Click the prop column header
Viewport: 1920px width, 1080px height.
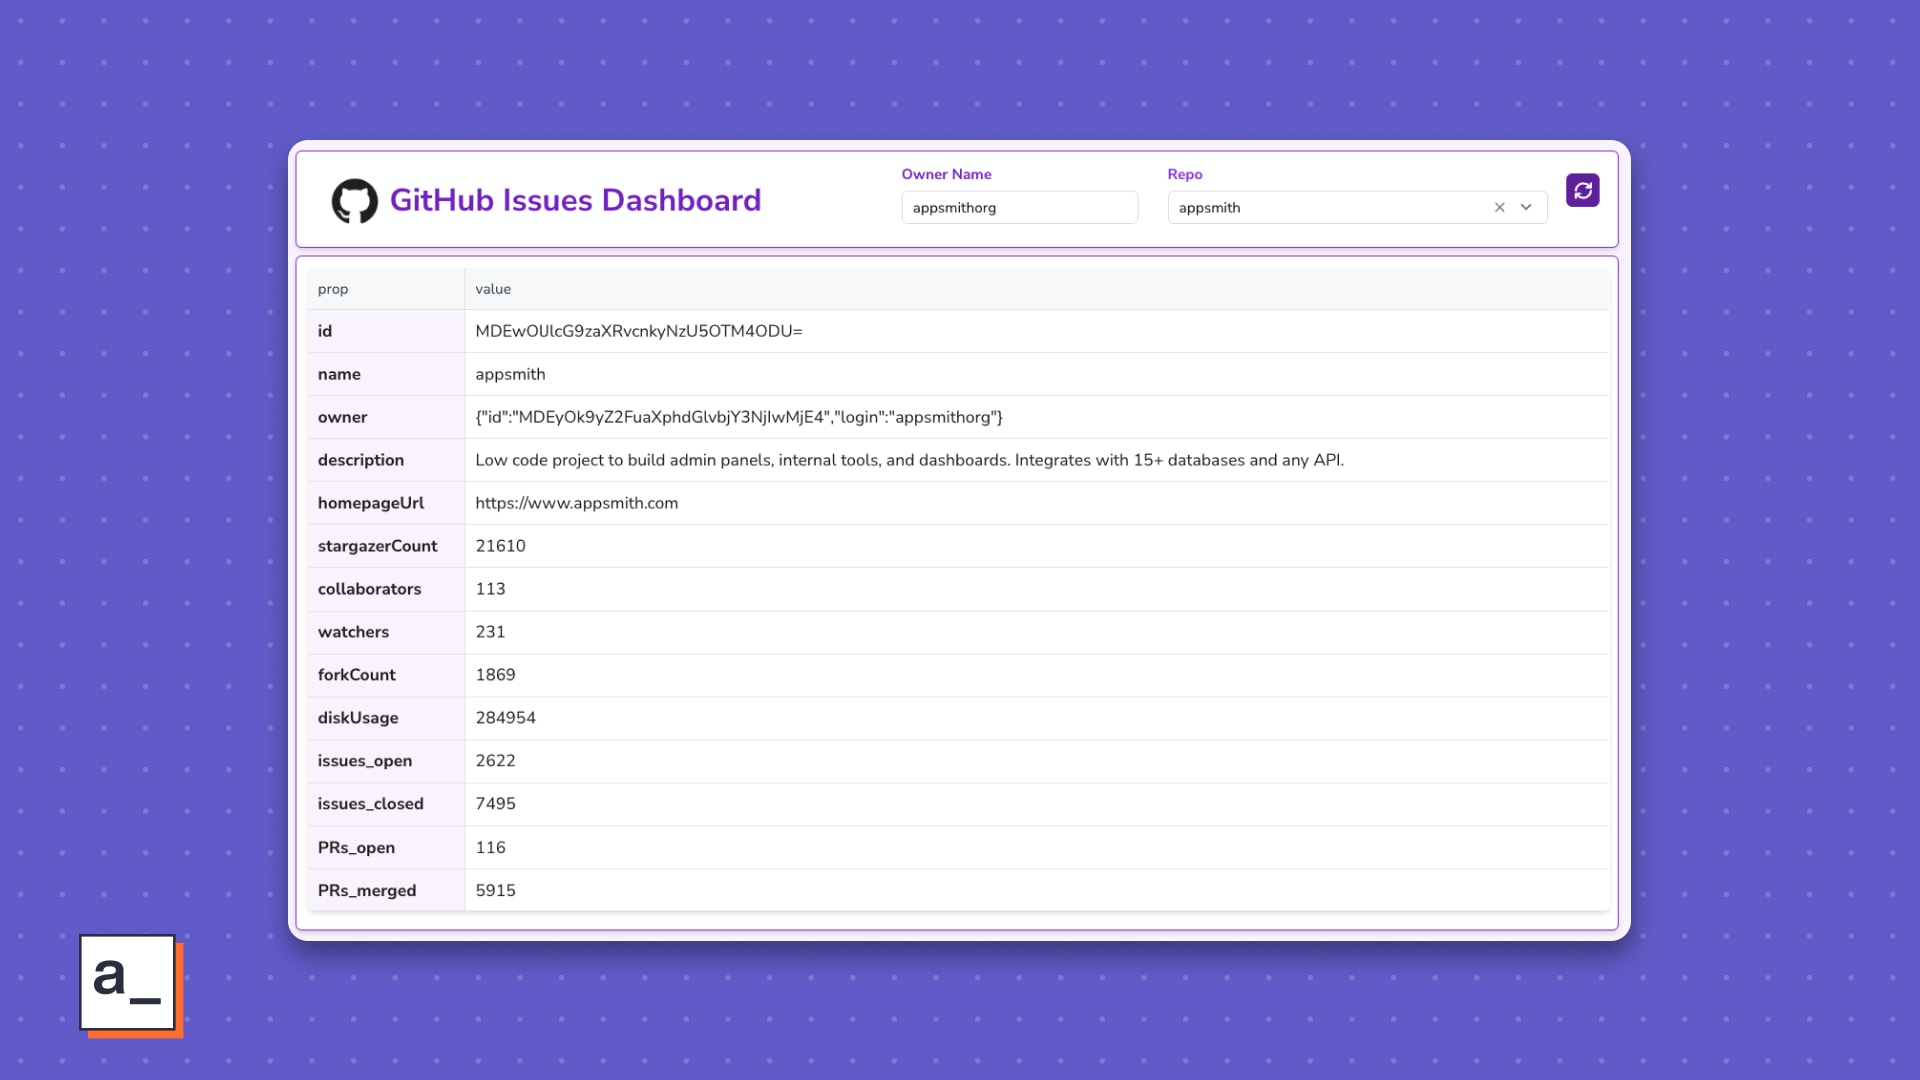point(333,289)
